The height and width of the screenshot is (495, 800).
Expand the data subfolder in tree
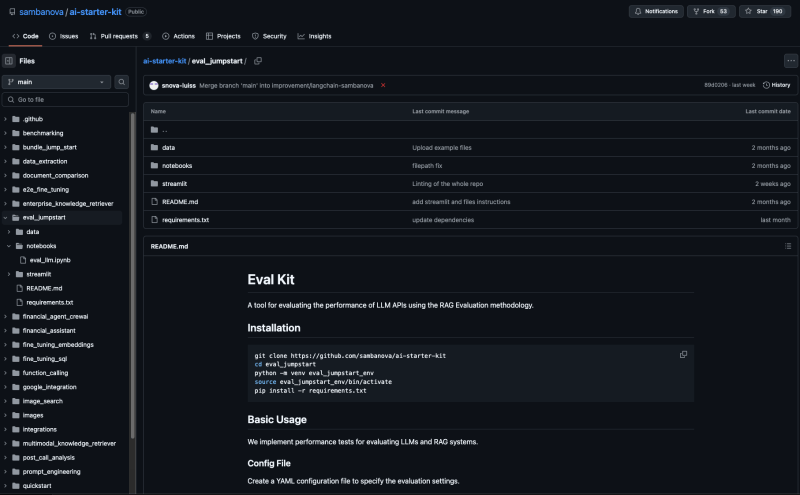[9, 232]
